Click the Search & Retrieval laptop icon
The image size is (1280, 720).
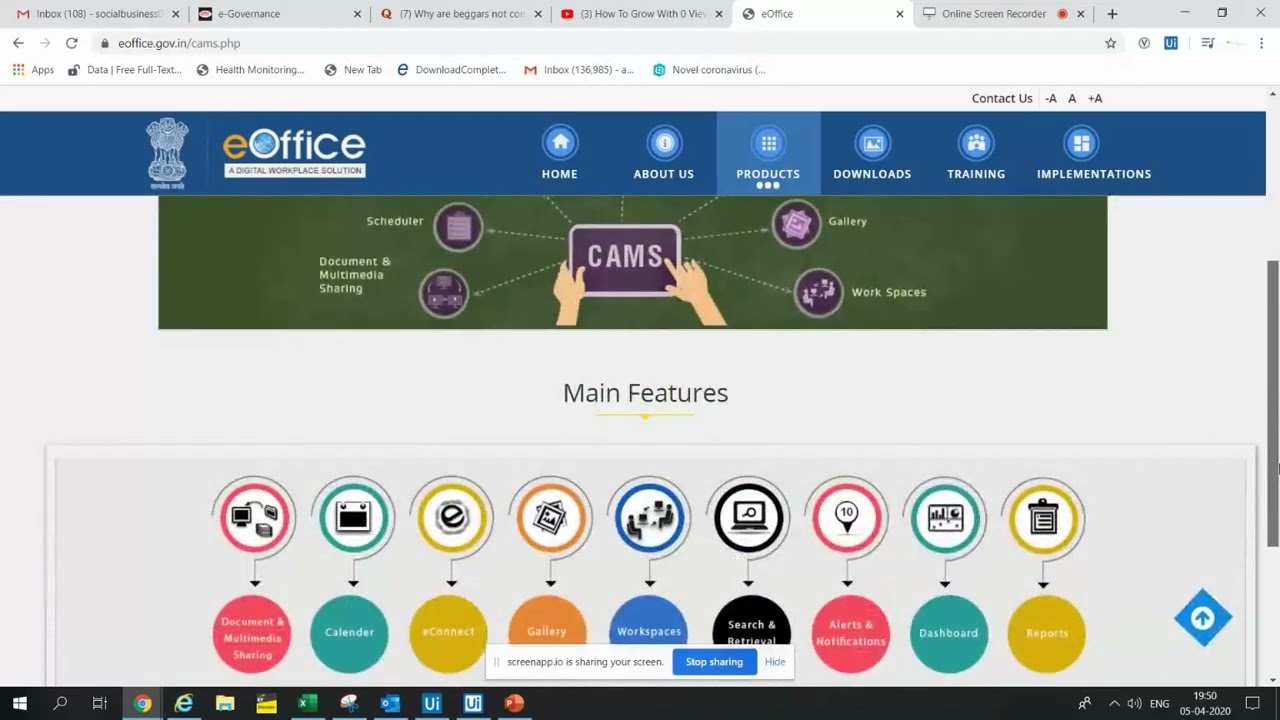pos(749,517)
